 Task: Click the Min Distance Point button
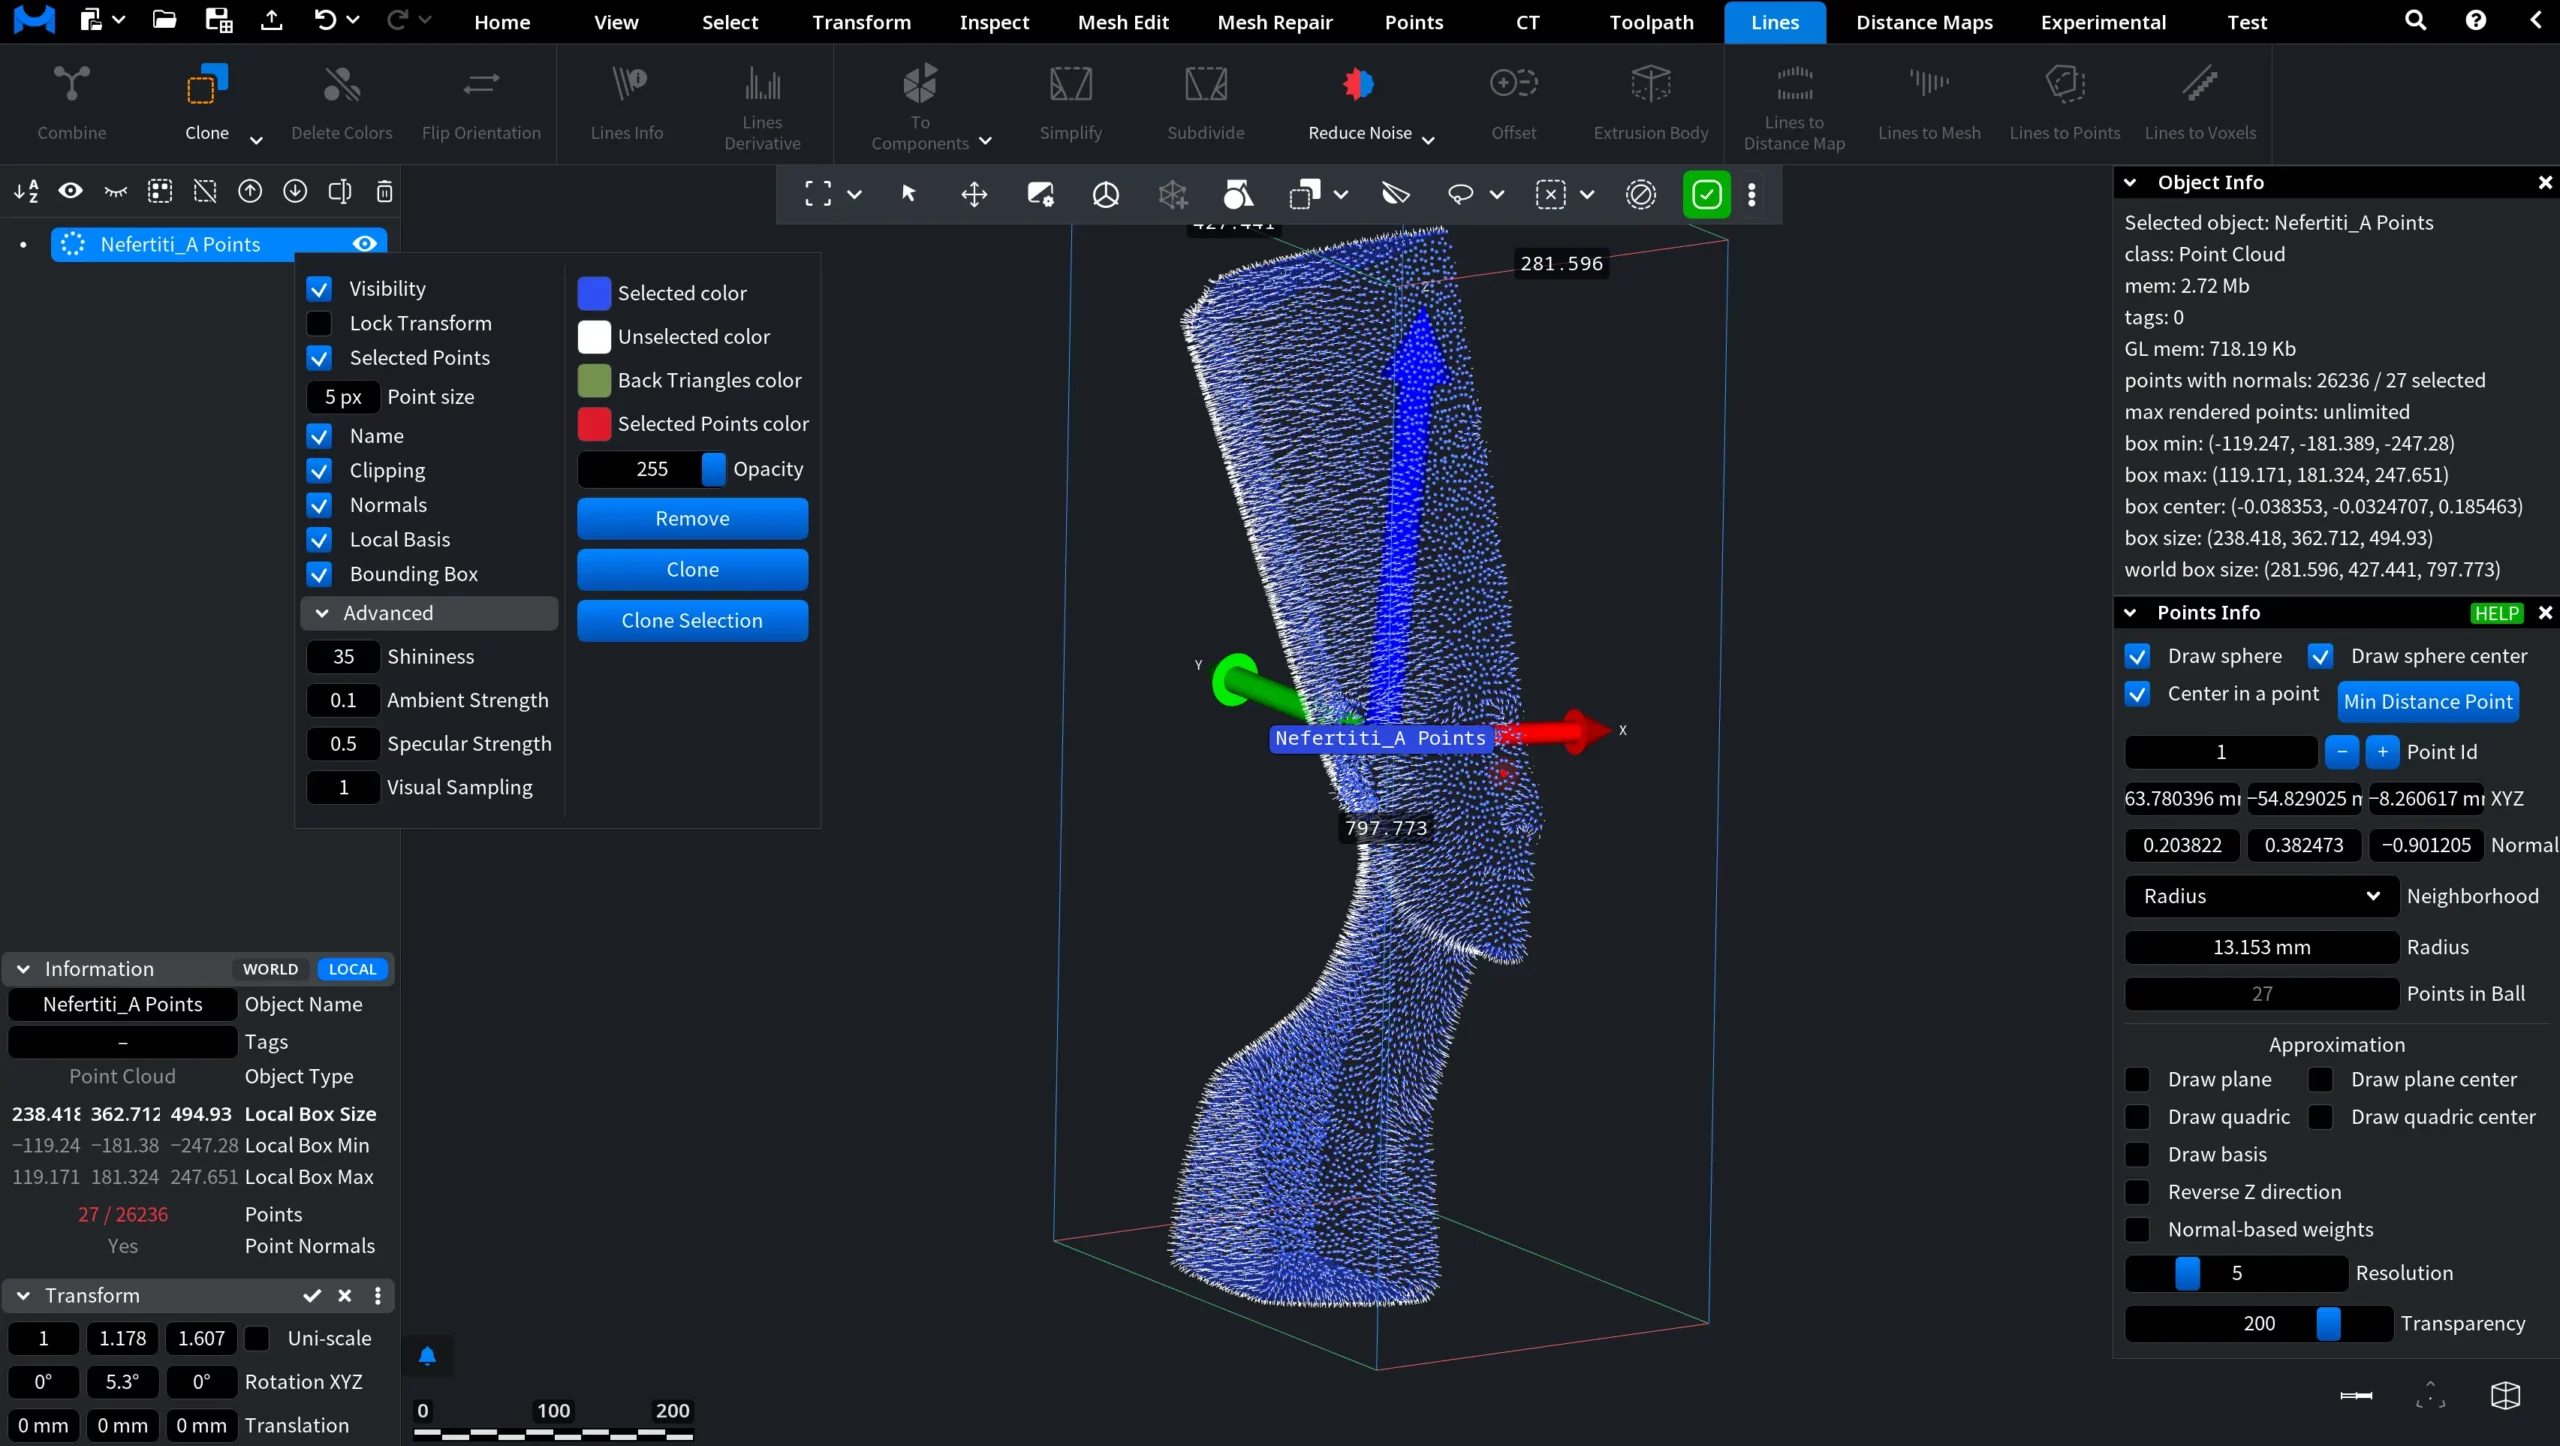pyautogui.click(x=2428, y=701)
